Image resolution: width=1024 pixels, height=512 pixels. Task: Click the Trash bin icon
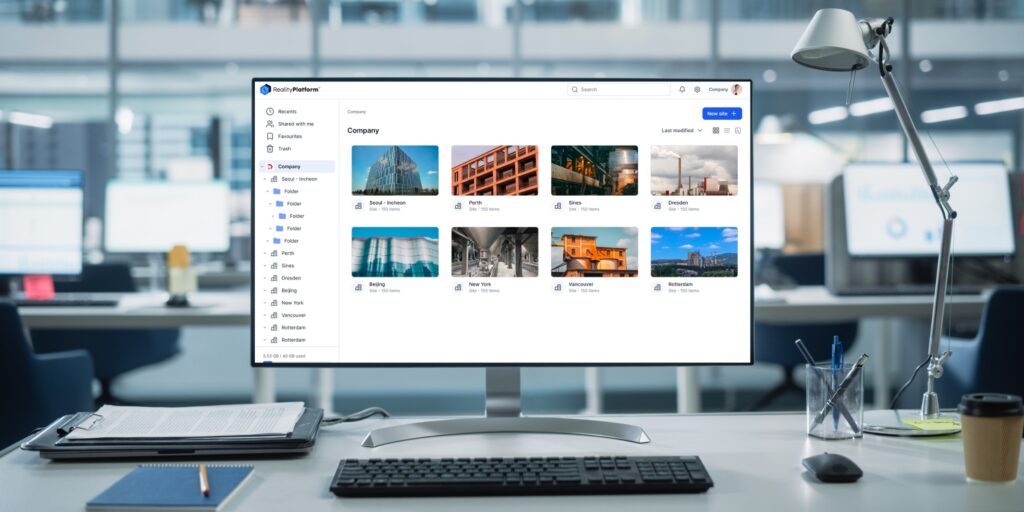point(270,148)
